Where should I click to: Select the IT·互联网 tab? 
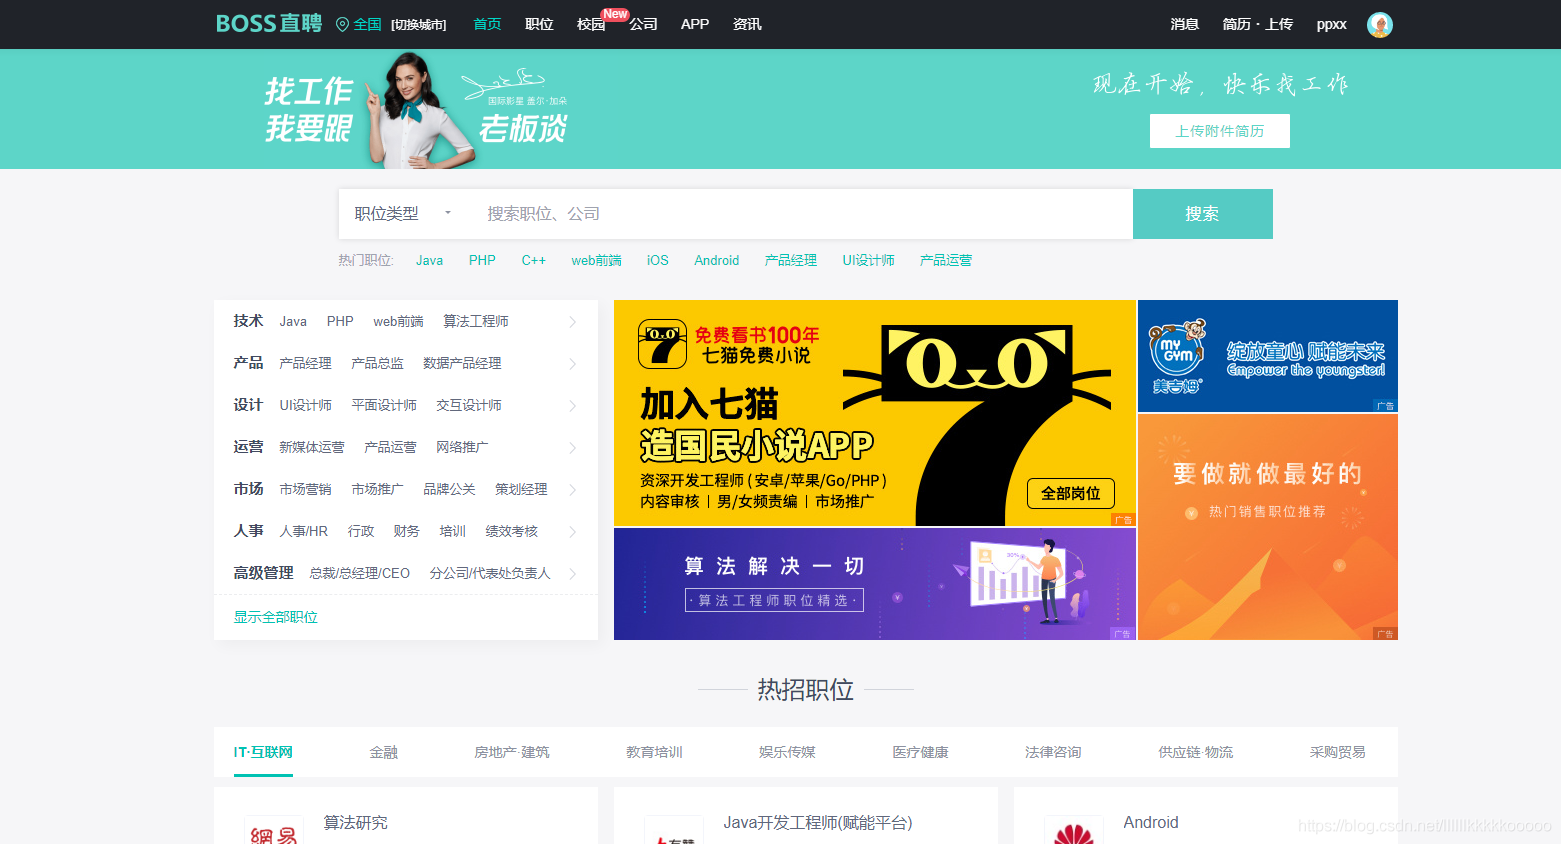click(x=263, y=752)
